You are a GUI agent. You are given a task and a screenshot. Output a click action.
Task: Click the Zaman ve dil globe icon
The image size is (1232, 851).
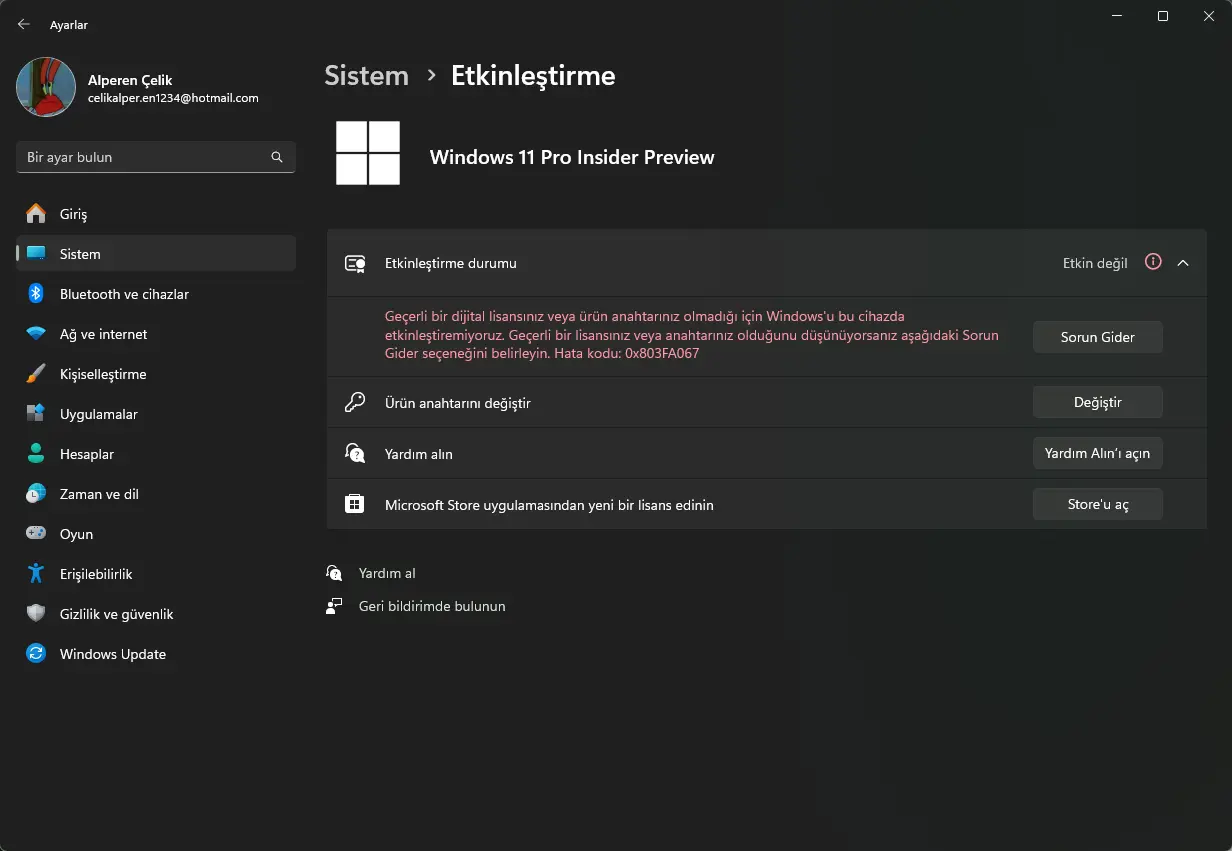pyautogui.click(x=36, y=494)
